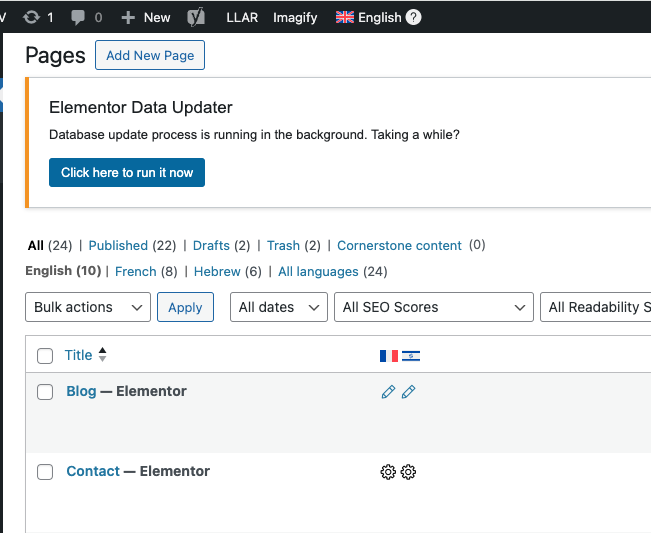Open the Yoast SEO icon in admin bar

[x=196, y=17]
